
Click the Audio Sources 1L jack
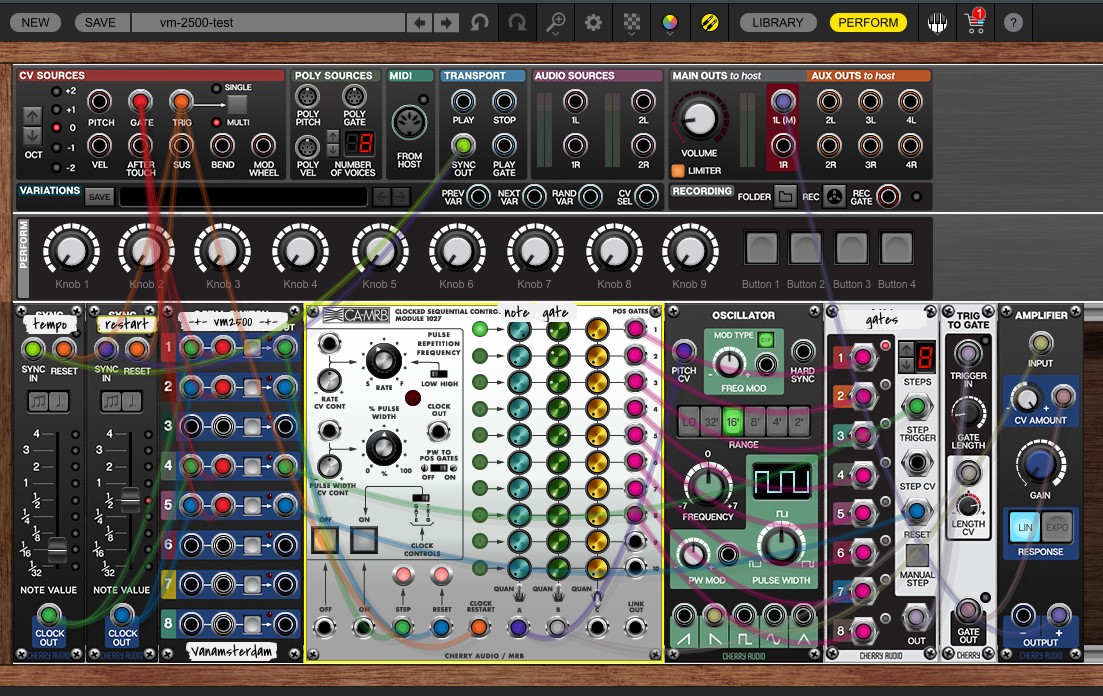click(x=575, y=102)
